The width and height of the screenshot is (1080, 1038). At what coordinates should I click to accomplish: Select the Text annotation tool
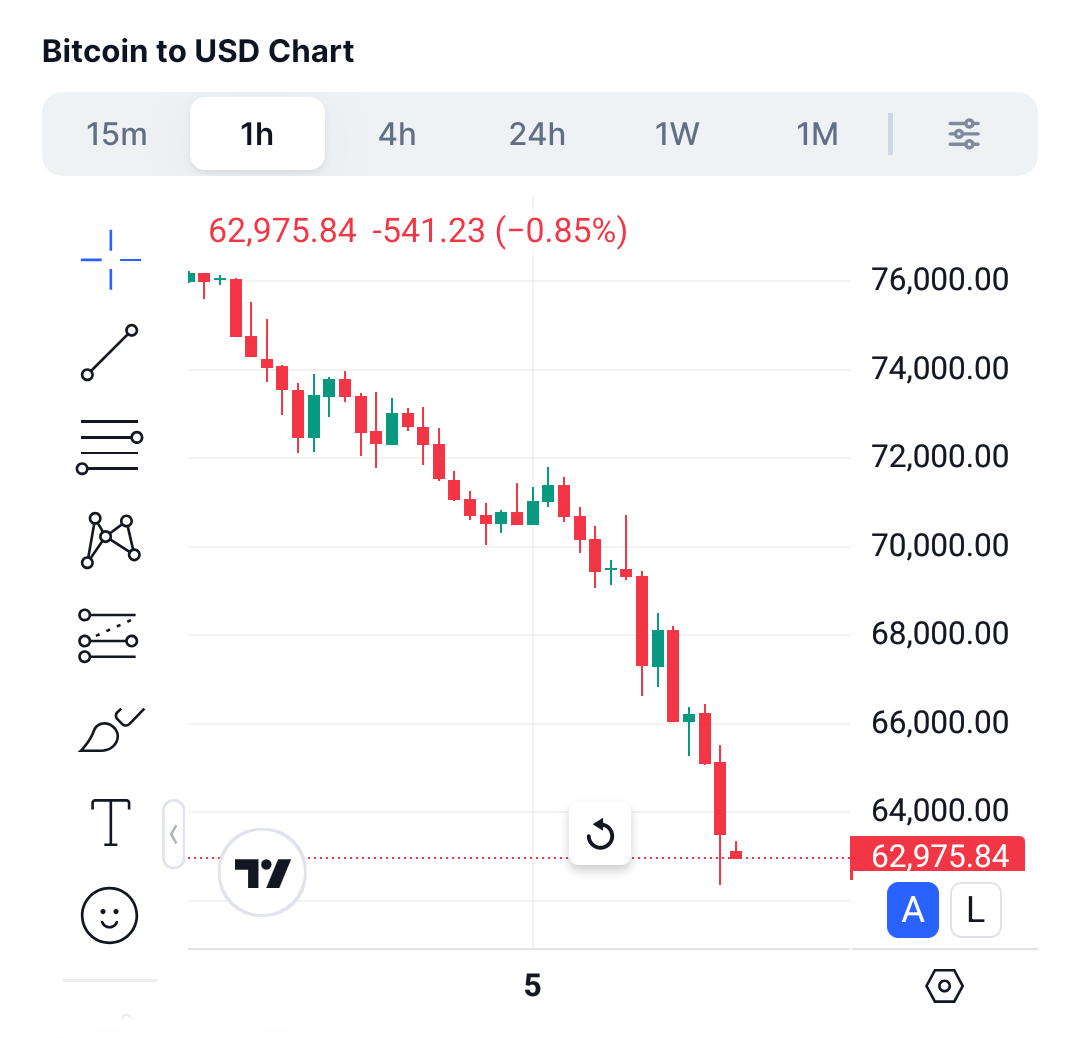(x=110, y=822)
